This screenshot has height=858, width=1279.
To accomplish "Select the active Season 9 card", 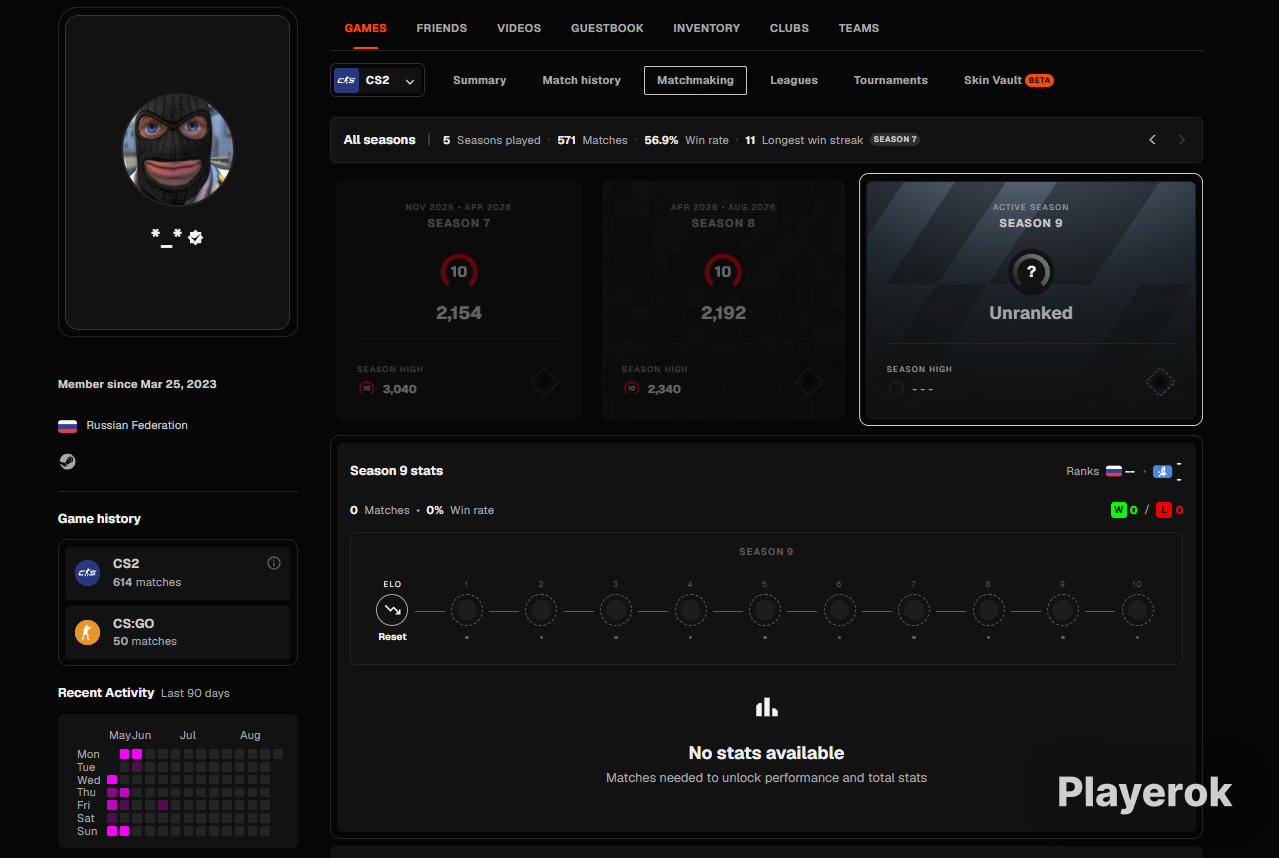I will click(x=1031, y=300).
